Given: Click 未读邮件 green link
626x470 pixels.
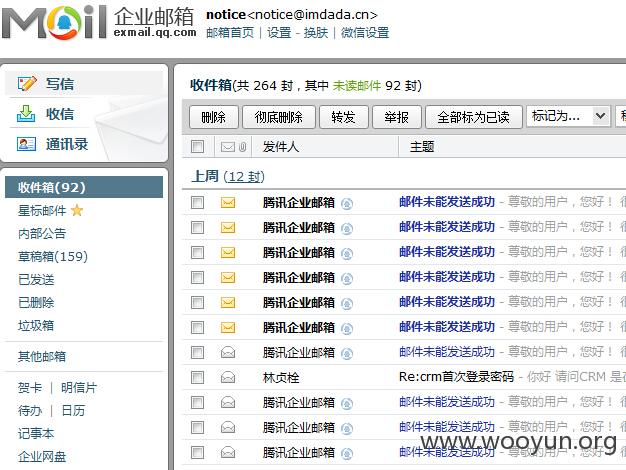Looking at the screenshot, I should pyautogui.click(x=357, y=85).
